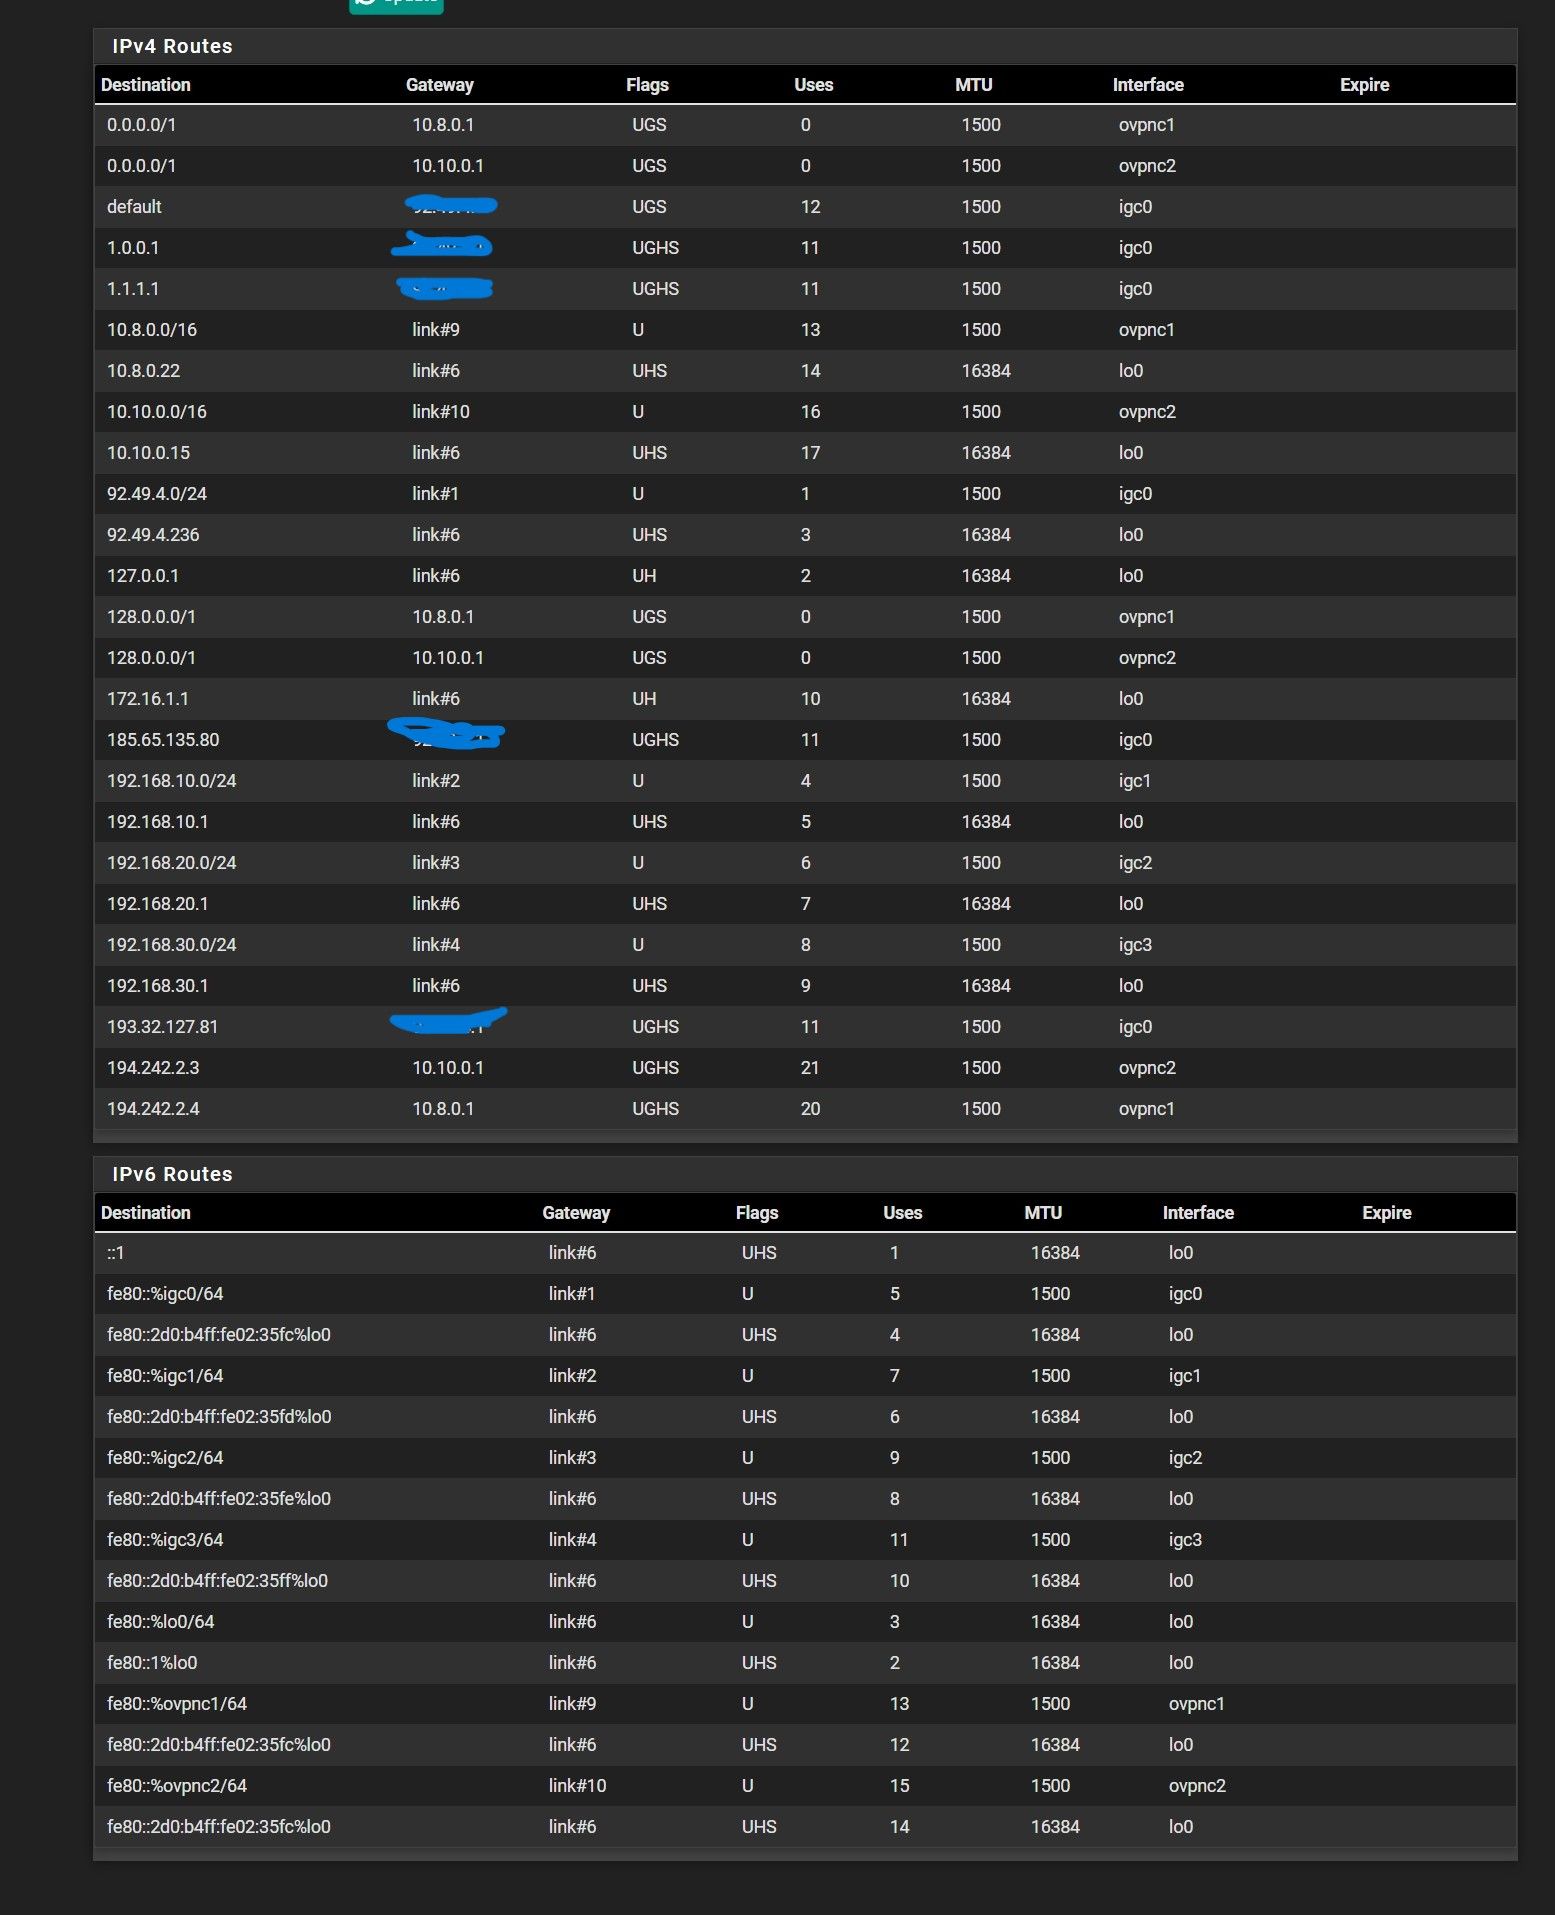The height and width of the screenshot is (1915, 1555).
Task: Click gateway link#9 in the 10.8.0.0/16 row
Action: coord(436,330)
